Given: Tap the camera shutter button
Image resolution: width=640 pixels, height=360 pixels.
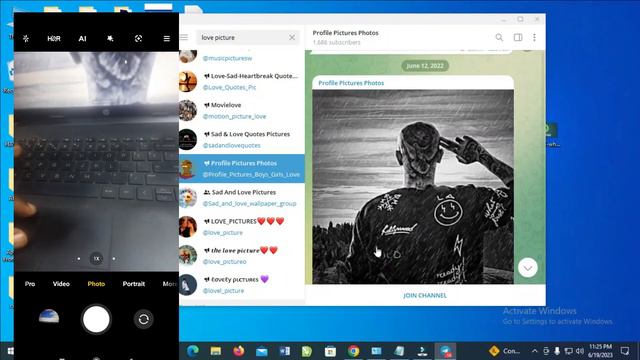Looking at the screenshot, I should (x=96, y=319).
